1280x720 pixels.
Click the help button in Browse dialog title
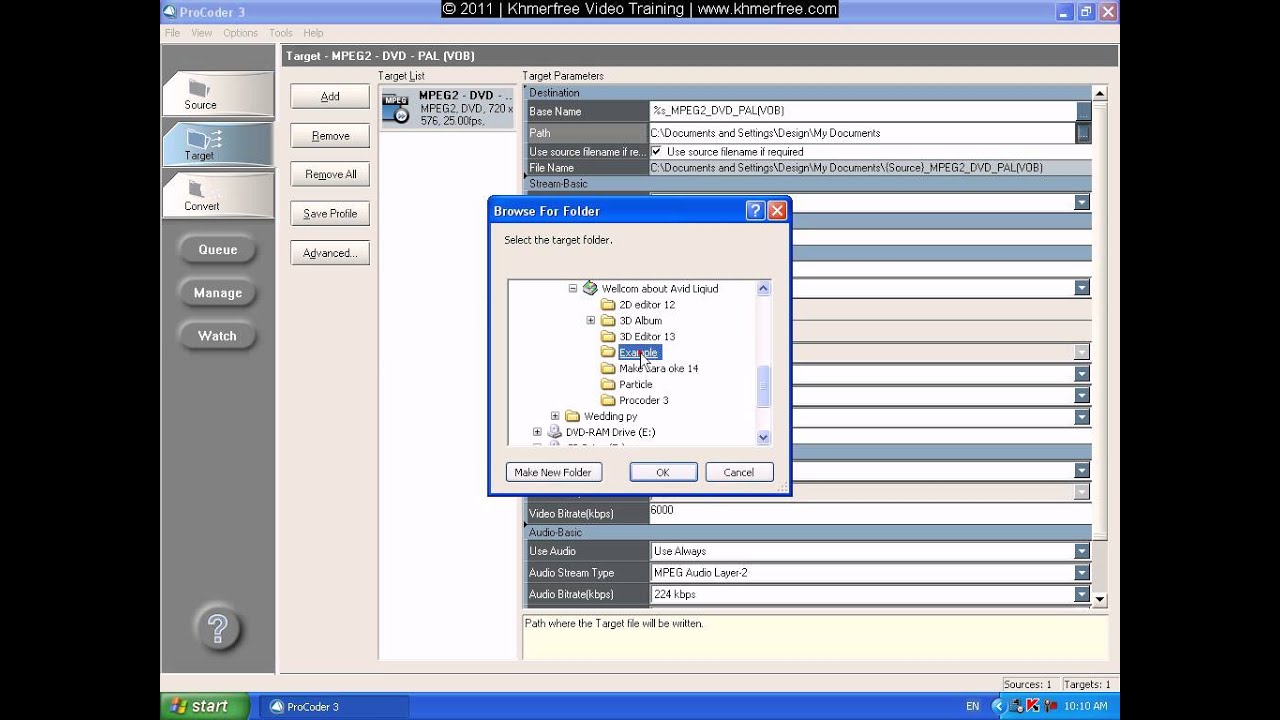pyautogui.click(x=755, y=211)
